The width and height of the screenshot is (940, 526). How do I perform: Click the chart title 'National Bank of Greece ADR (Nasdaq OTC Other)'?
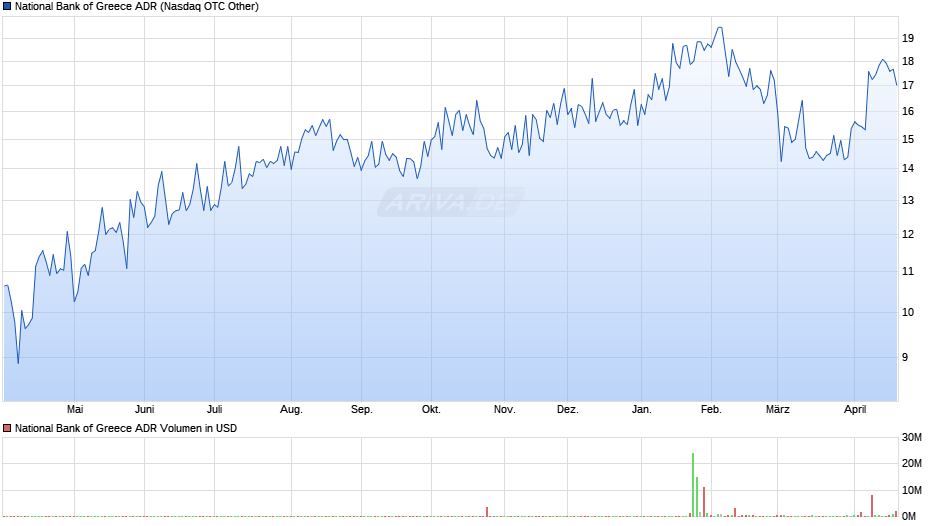click(x=137, y=7)
